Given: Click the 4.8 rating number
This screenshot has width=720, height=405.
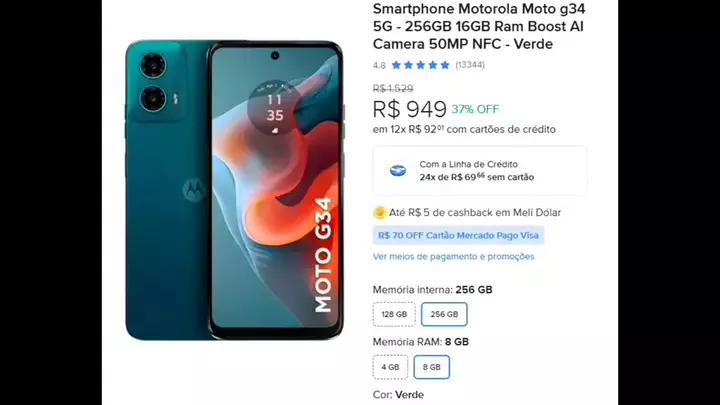Looking at the screenshot, I should (379, 65).
